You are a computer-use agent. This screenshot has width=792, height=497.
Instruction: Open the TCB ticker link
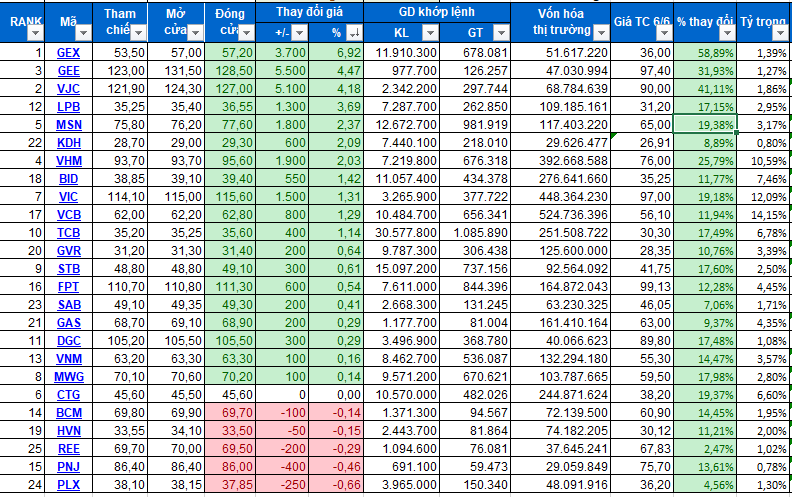68,233
